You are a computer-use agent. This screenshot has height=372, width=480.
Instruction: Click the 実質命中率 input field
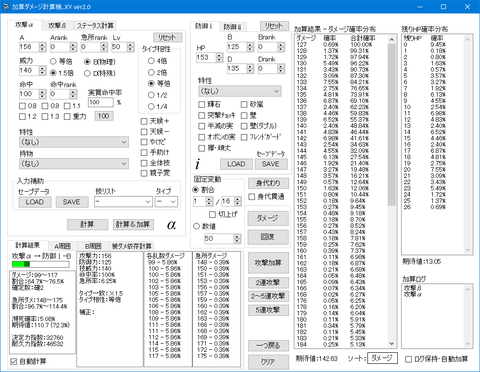click(101, 102)
